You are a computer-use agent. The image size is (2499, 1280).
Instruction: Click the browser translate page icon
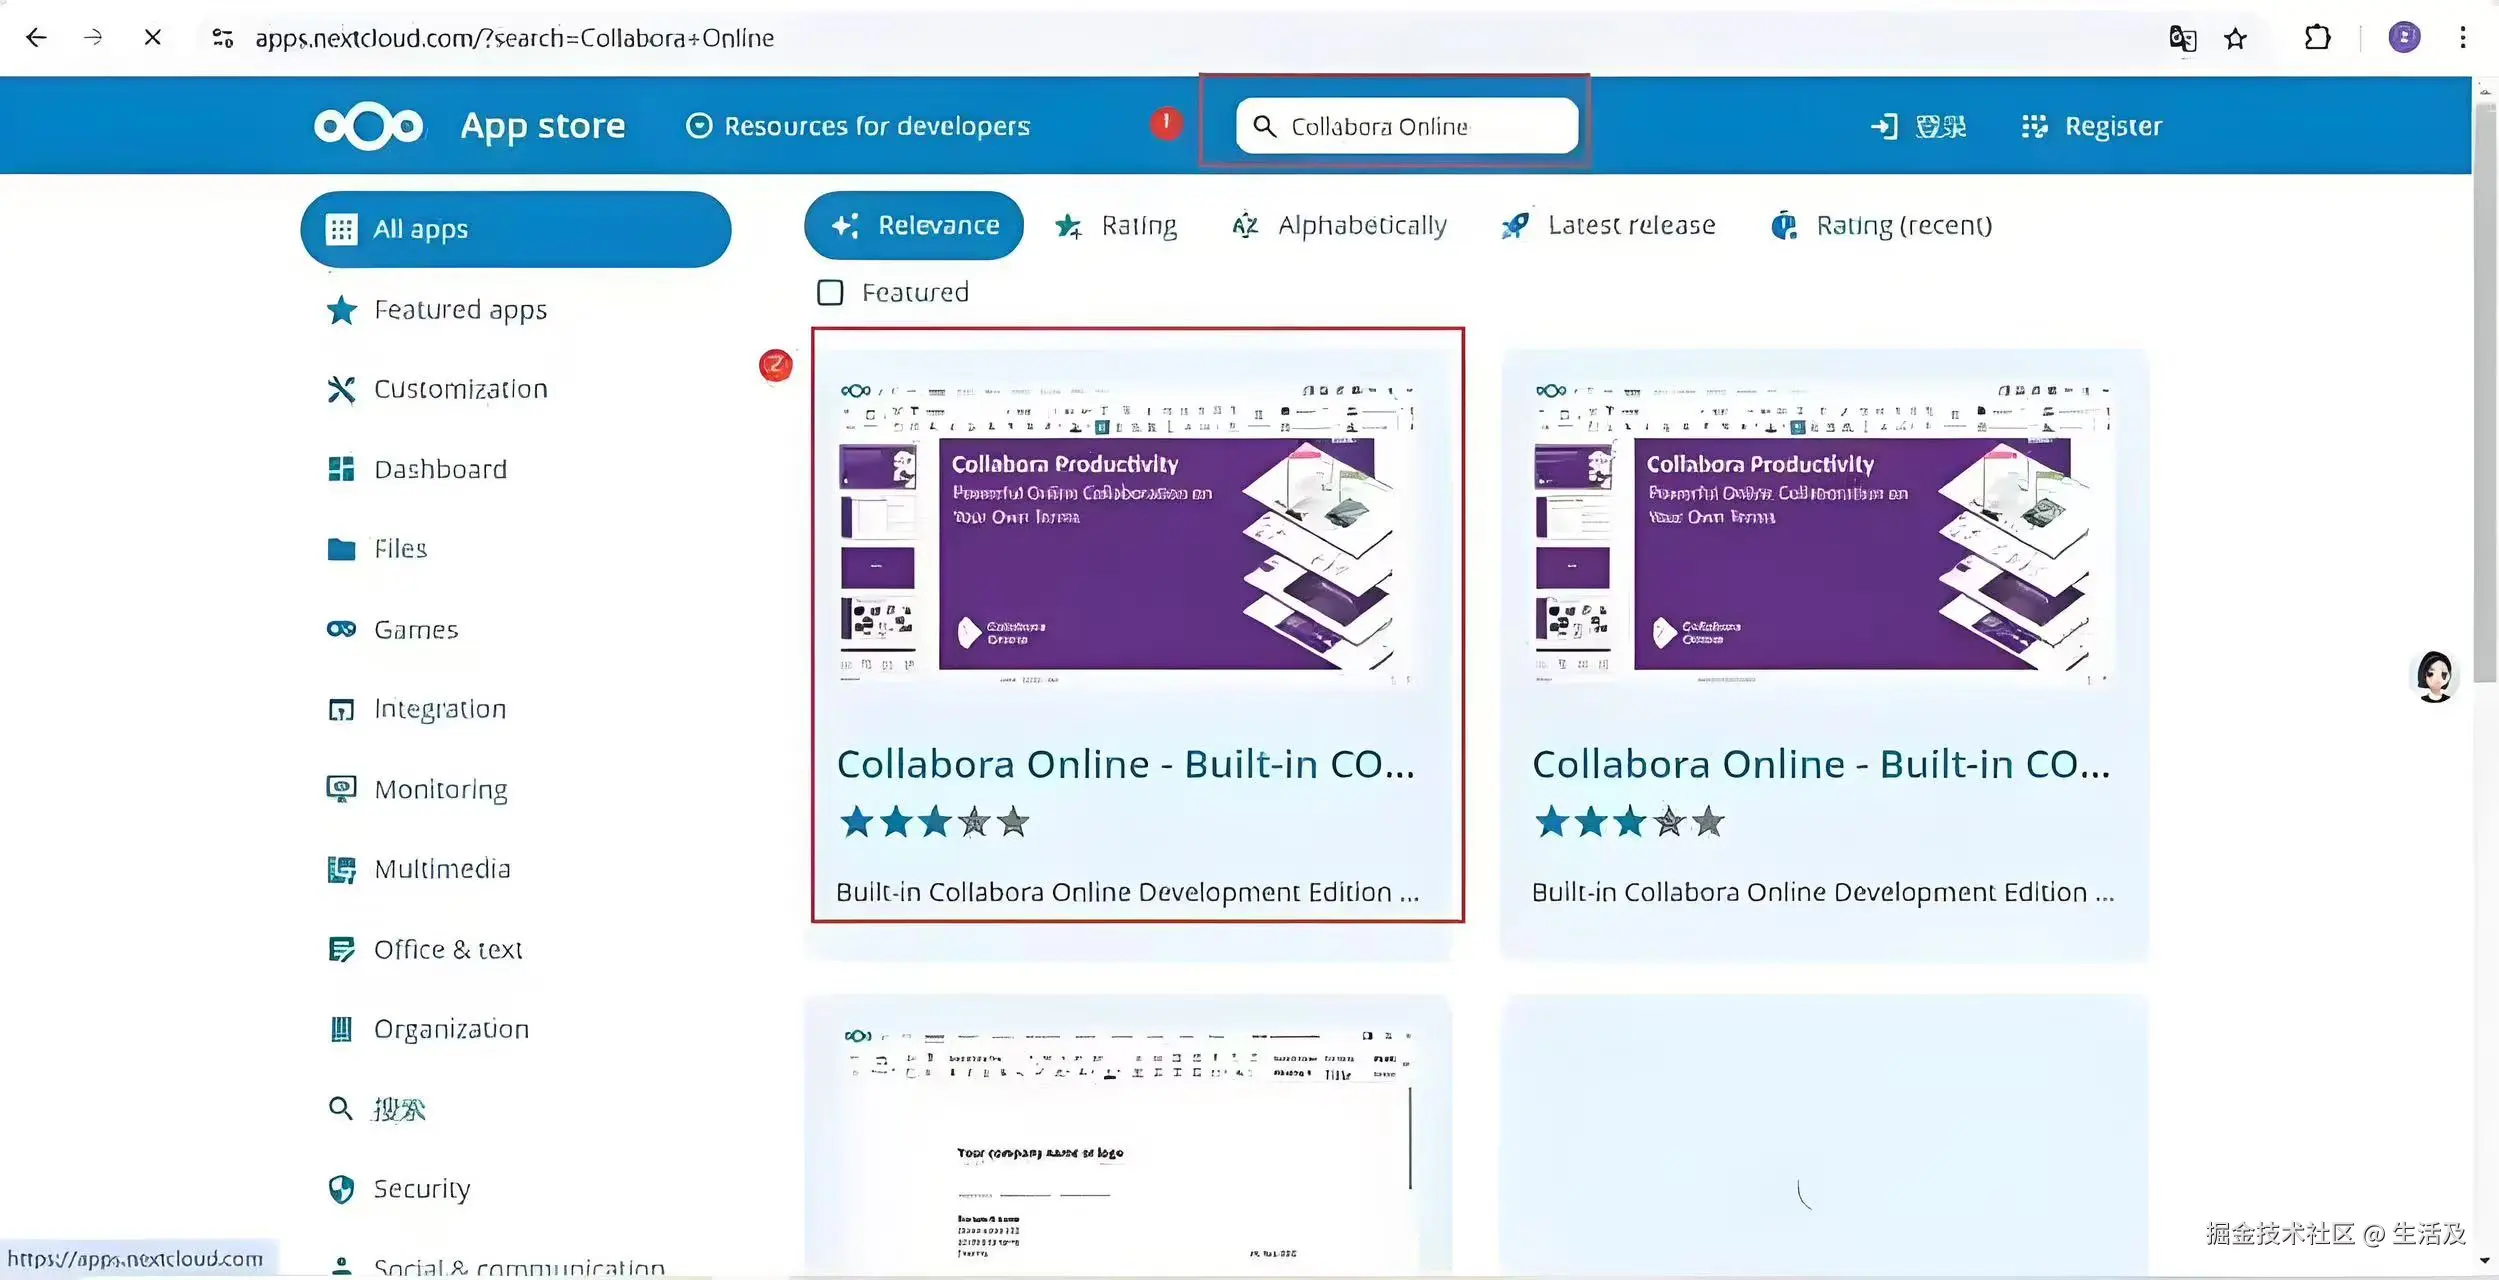2181,38
